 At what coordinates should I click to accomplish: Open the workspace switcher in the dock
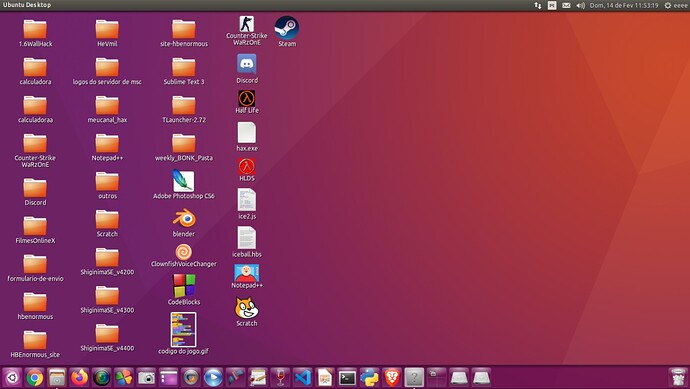coord(437,378)
